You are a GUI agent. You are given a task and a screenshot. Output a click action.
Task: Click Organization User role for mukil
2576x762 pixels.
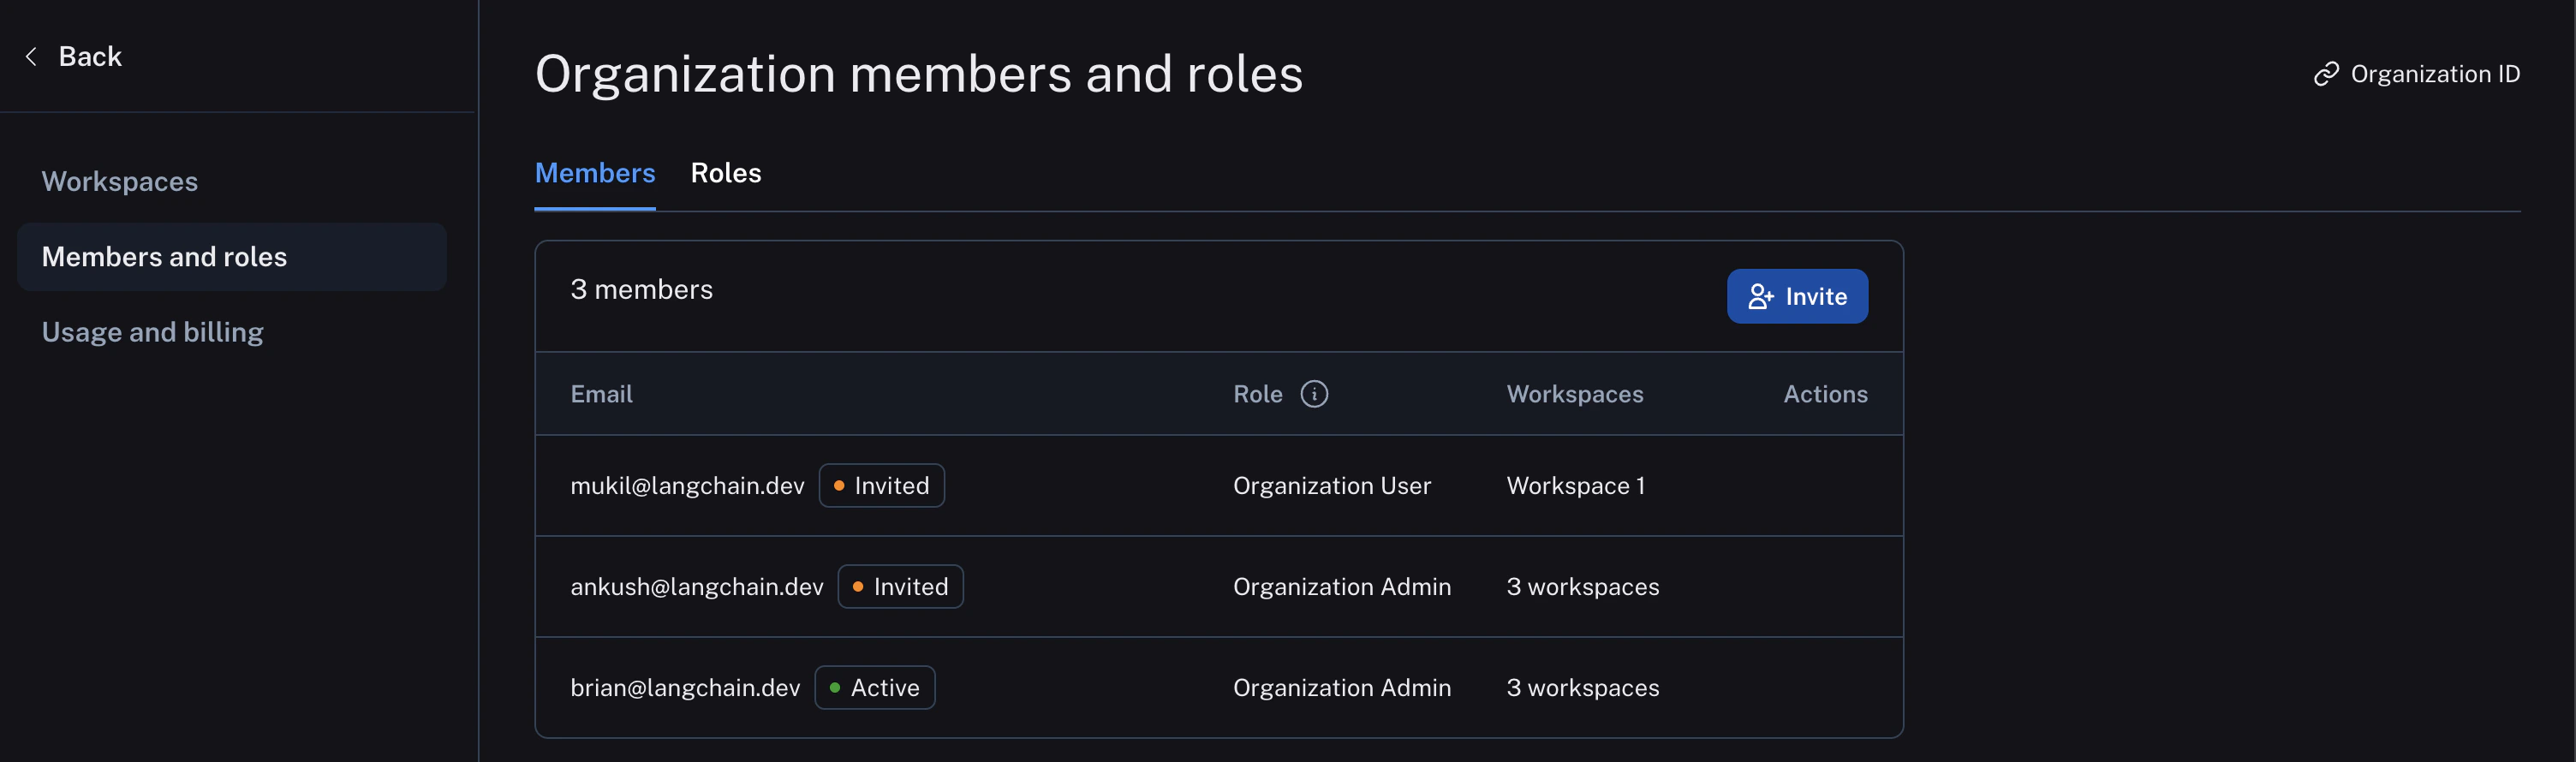click(1331, 486)
